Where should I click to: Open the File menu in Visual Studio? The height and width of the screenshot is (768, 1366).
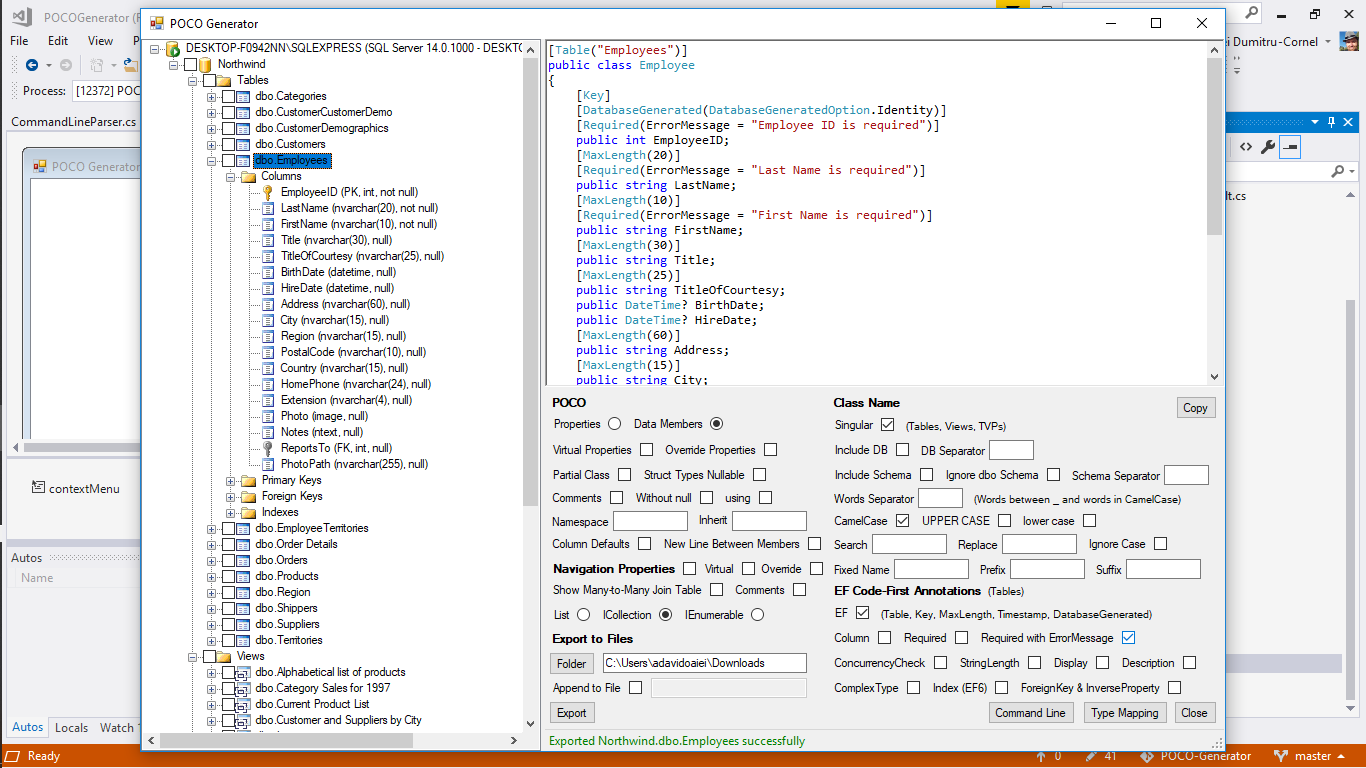pos(19,41)
